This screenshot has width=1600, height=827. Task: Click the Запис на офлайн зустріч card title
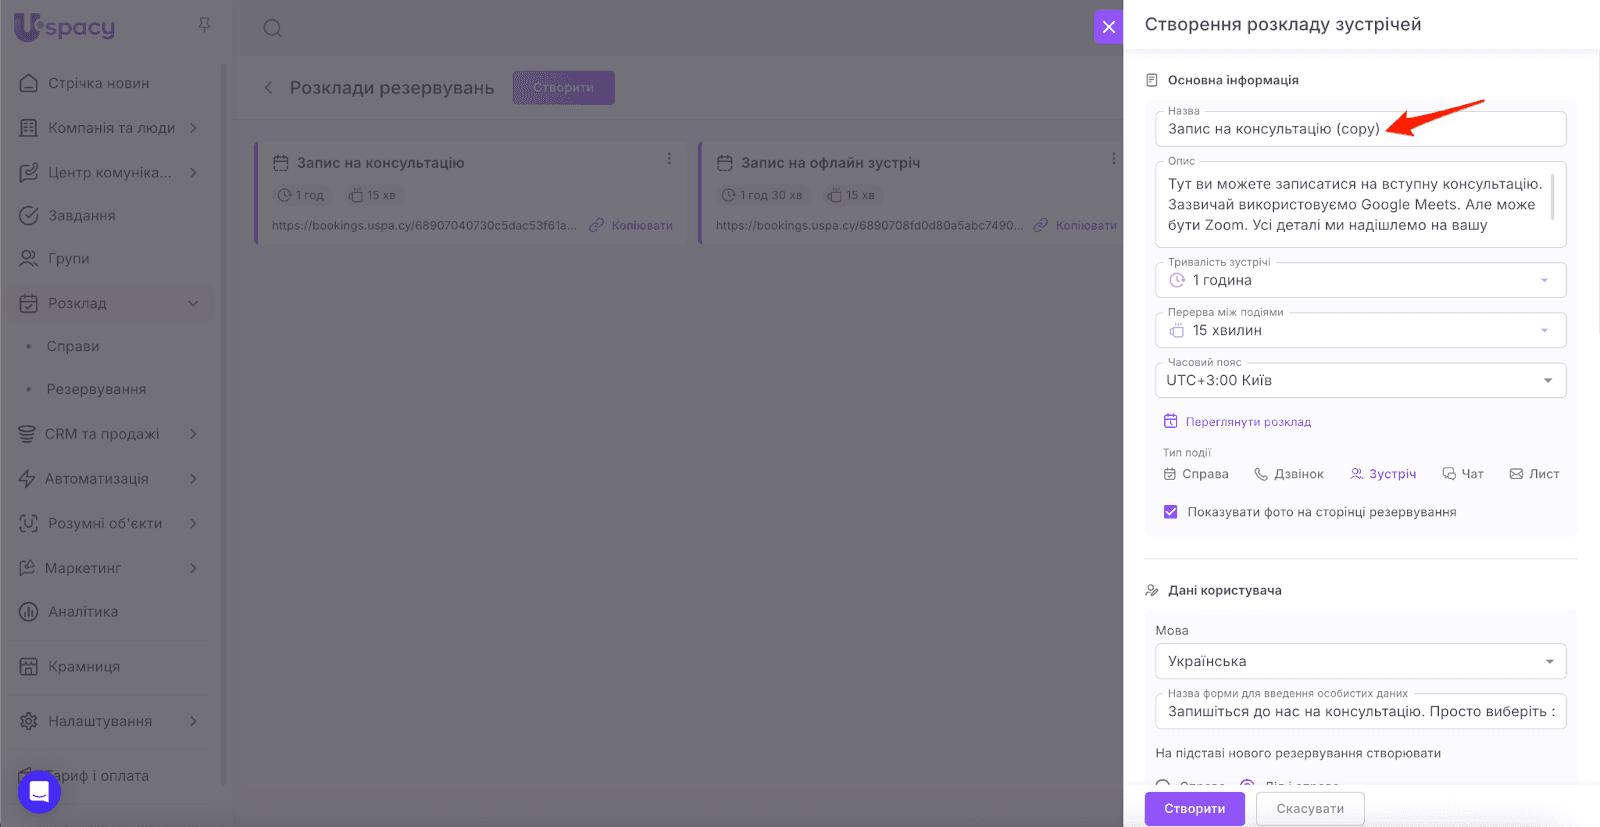[830, 163]
